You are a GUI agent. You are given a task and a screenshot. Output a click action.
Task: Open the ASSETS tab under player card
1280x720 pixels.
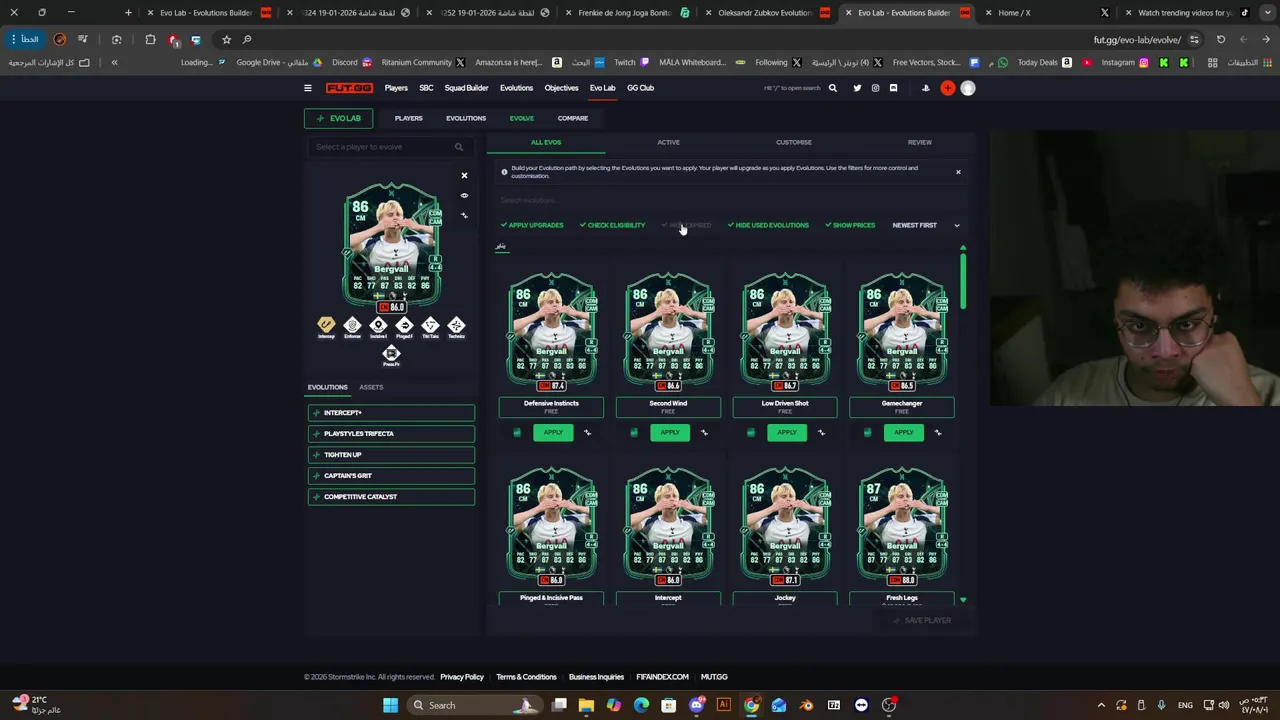[371, 387]
